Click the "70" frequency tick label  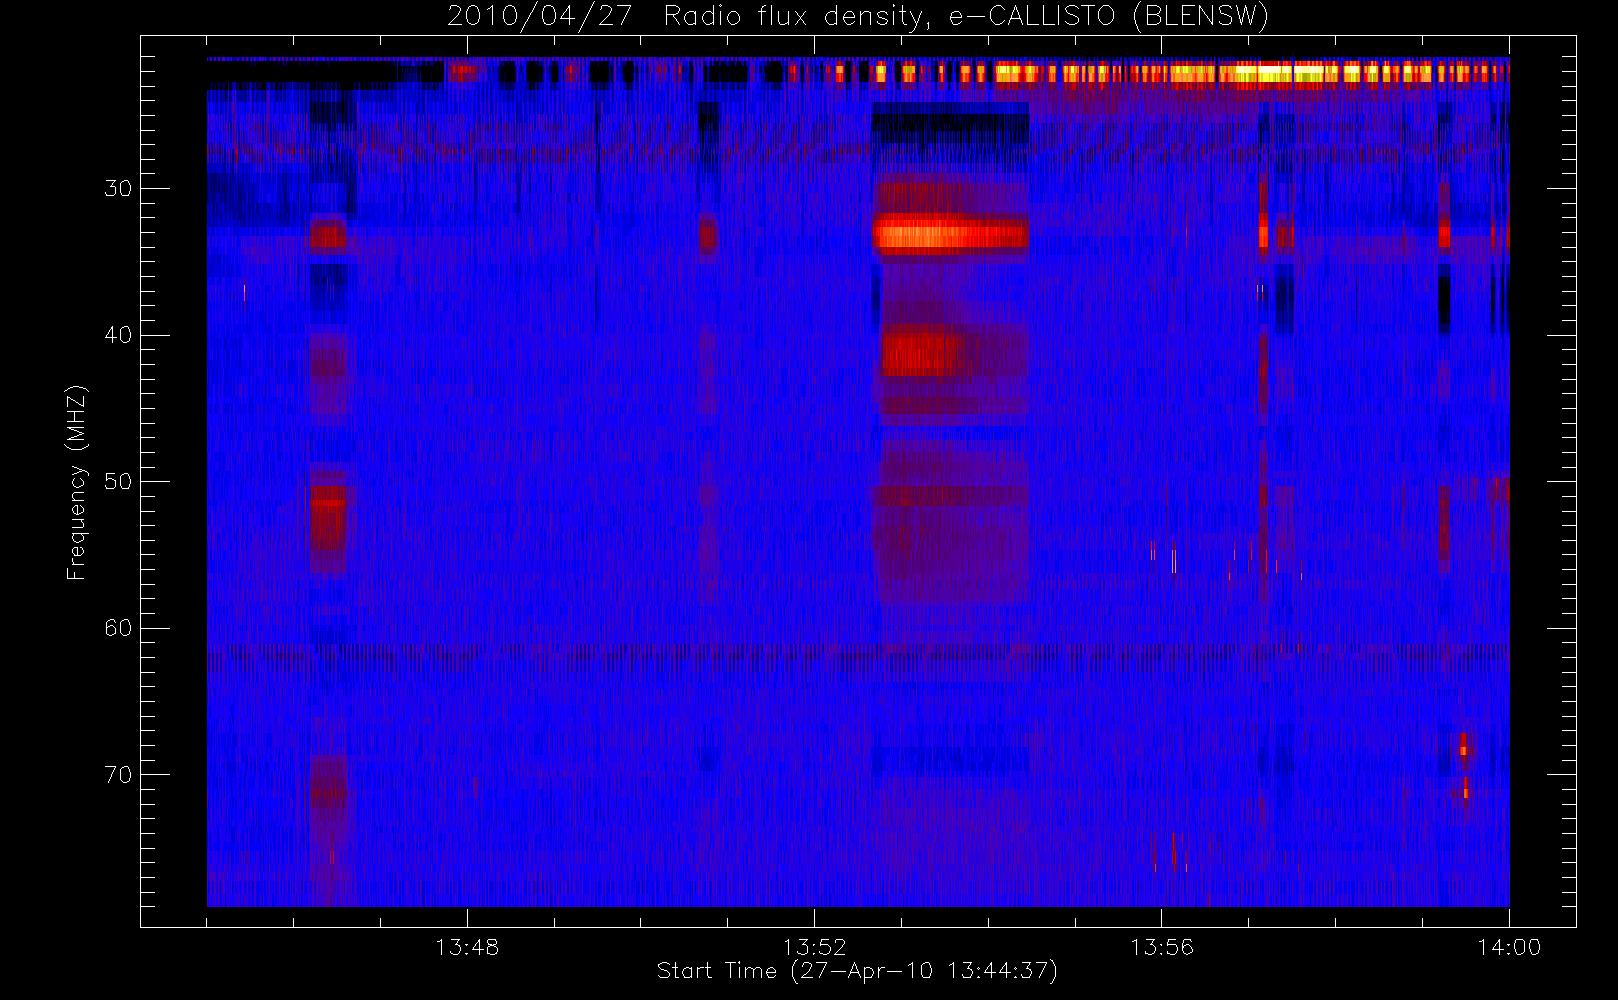coord(118,775)
